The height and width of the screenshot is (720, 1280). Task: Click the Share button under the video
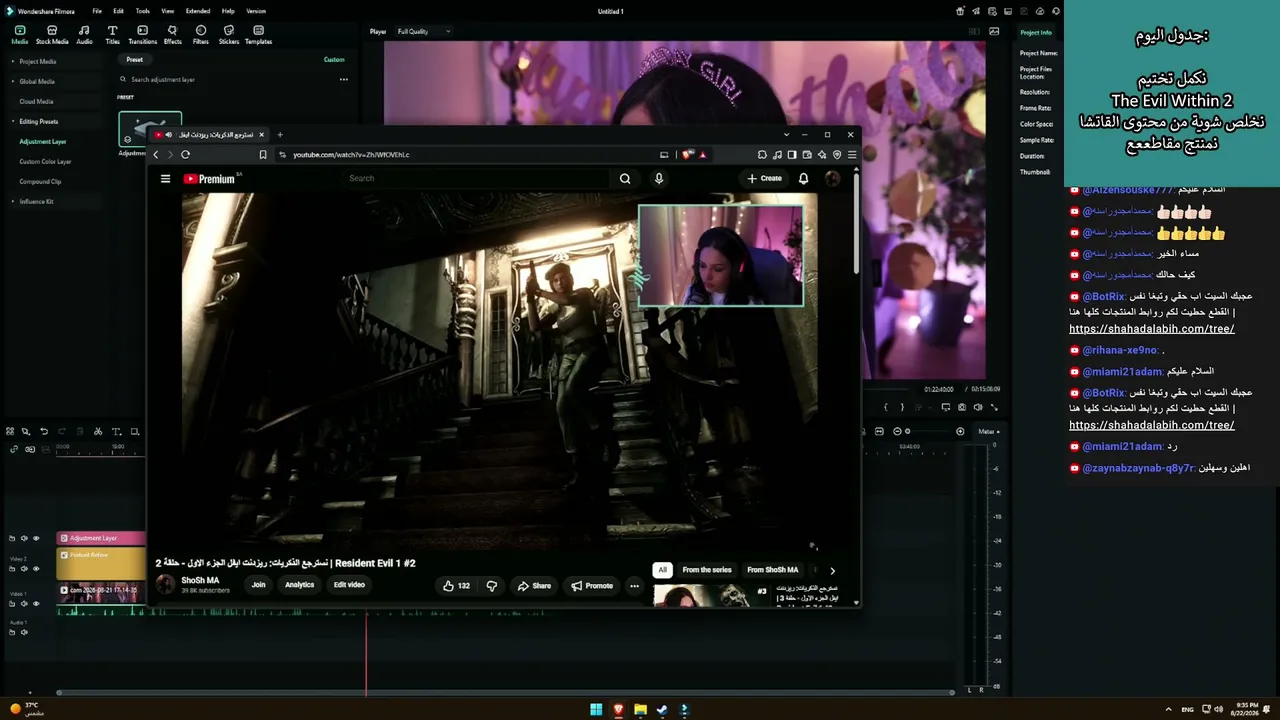(x=534, y=586)
